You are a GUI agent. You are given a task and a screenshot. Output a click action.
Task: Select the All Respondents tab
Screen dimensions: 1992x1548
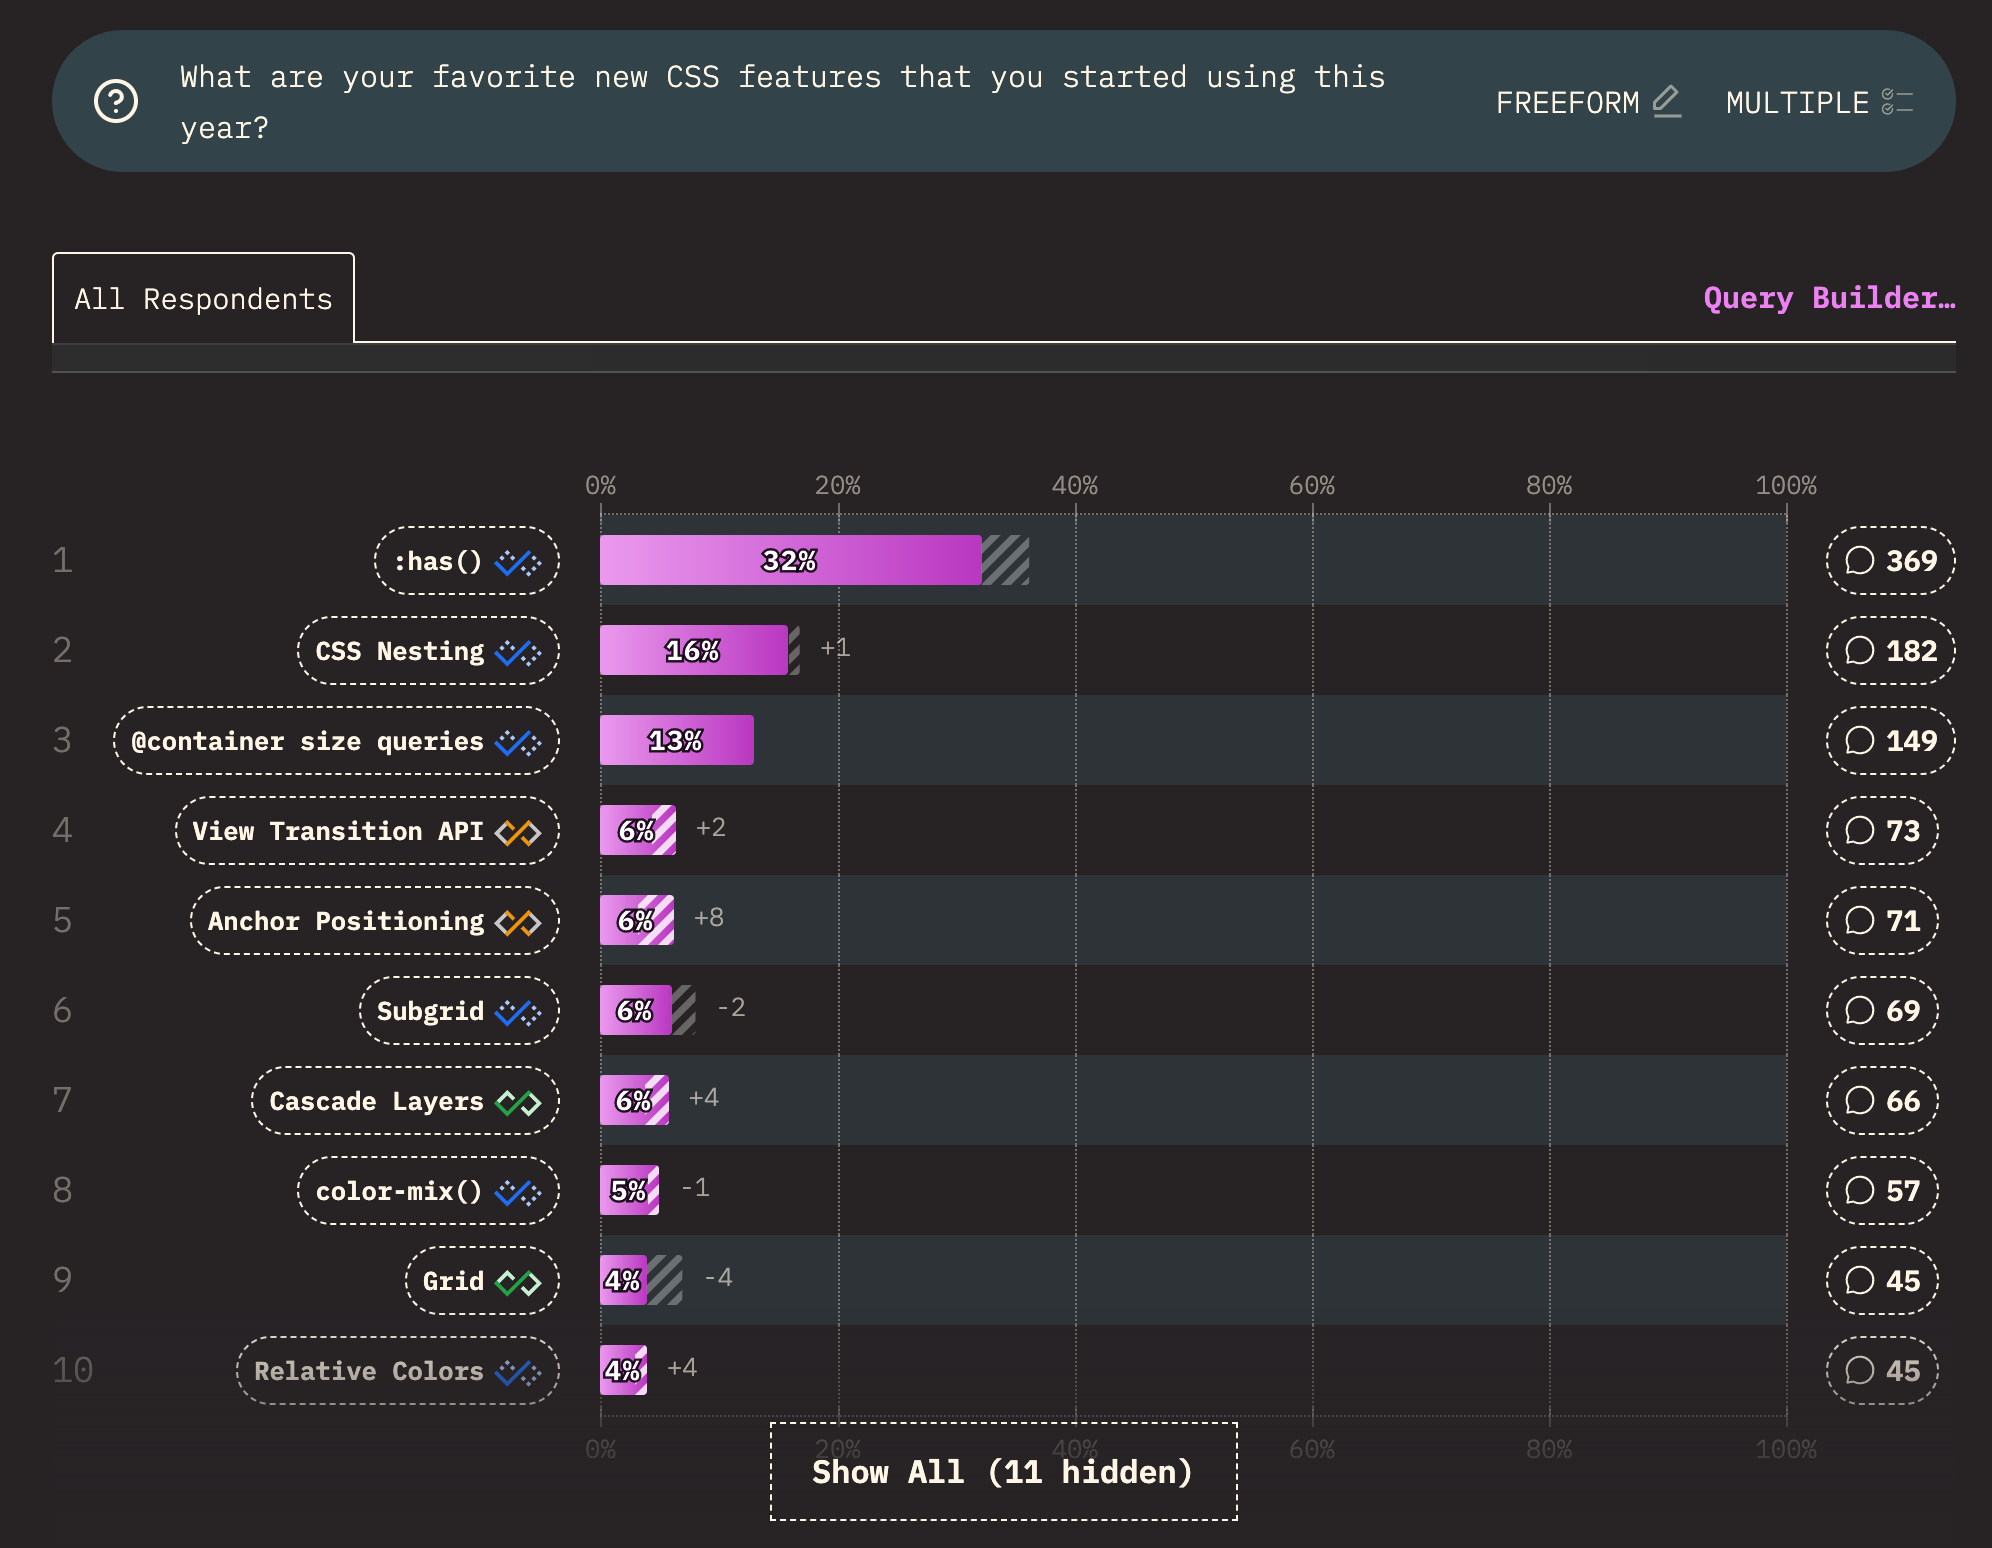(203, 298)
